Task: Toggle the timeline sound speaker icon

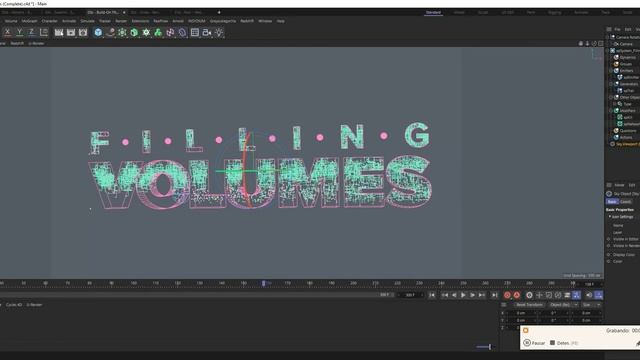Action: tap(589, 295)
